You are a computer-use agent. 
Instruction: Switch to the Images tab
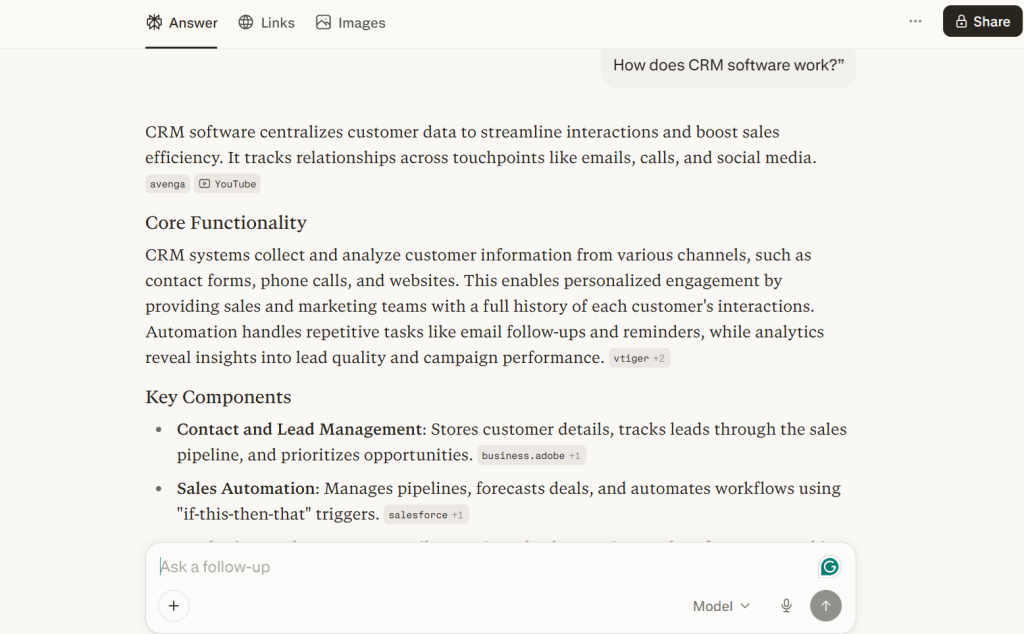(350, 22)
